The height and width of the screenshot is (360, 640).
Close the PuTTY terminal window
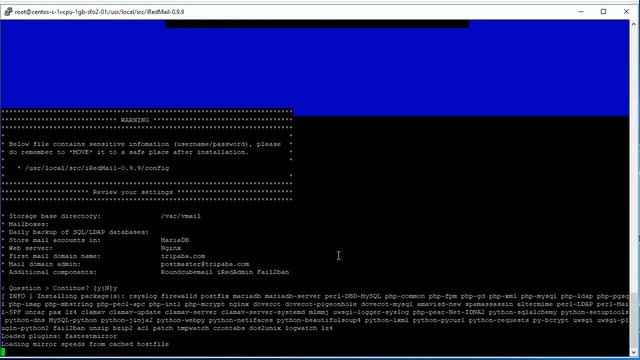coord(626,12)
